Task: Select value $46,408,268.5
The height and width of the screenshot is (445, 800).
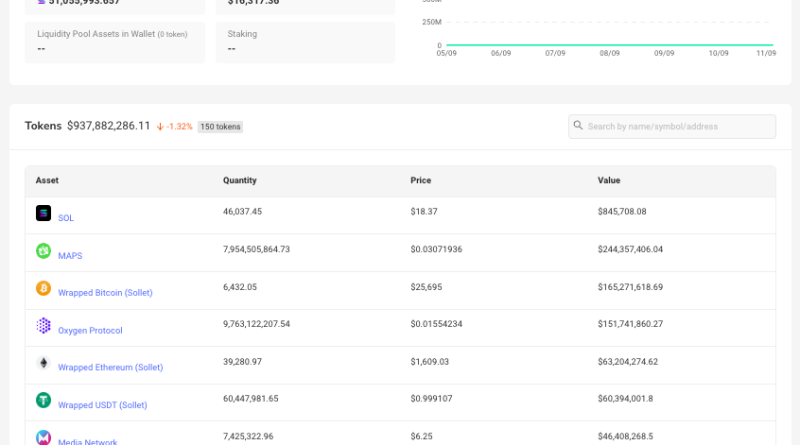Action: pos(625,436)
